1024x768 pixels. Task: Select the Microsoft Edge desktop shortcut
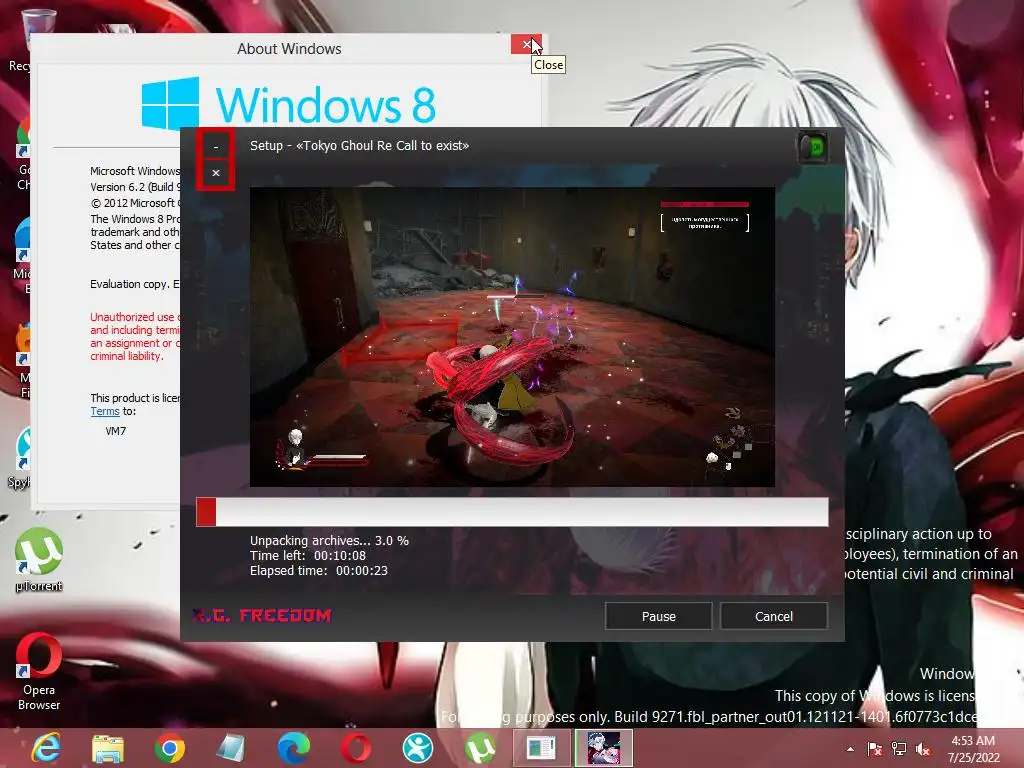(24, 256)
